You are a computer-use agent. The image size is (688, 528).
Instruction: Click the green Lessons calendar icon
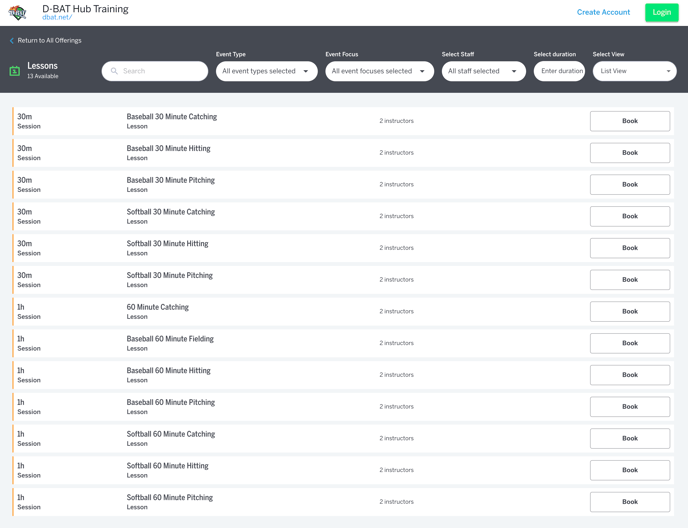click(14, 71)
